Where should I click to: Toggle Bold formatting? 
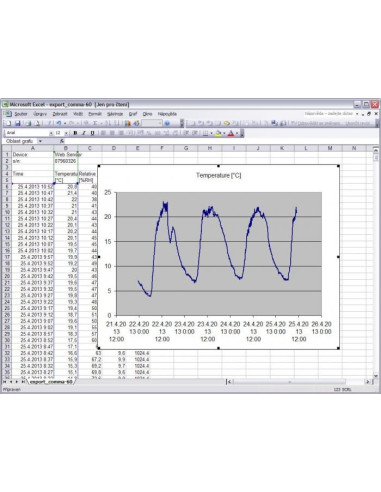tap(75, 133)
